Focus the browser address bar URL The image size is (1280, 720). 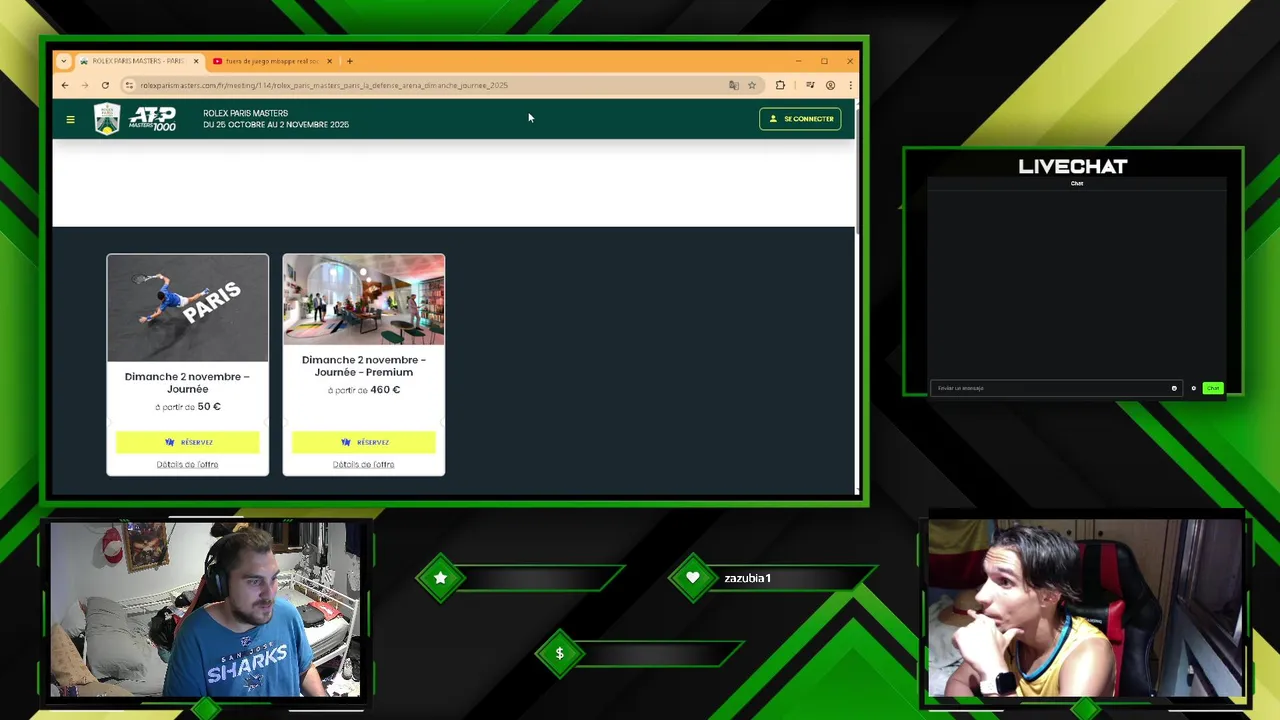(430, 85)
